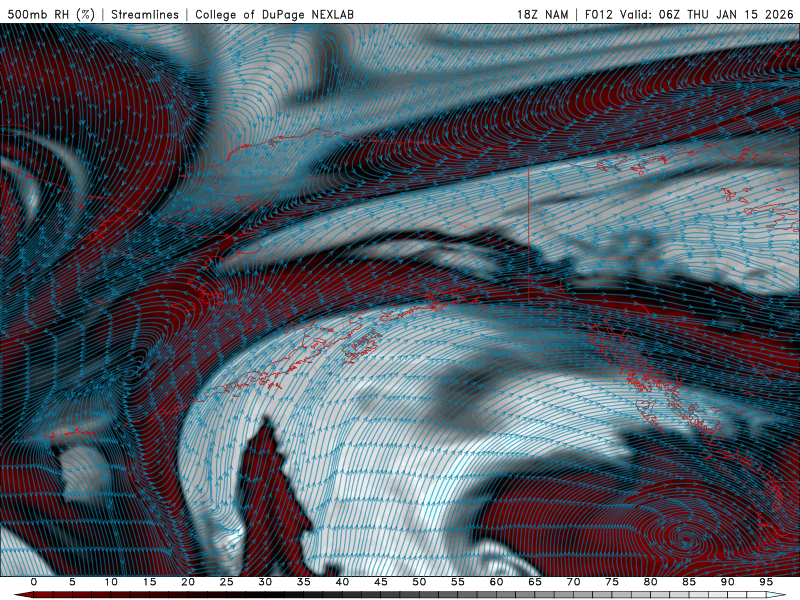The image size is (800, 600).
Task: Click the "35" label on color scale
Action: (304, 582)
